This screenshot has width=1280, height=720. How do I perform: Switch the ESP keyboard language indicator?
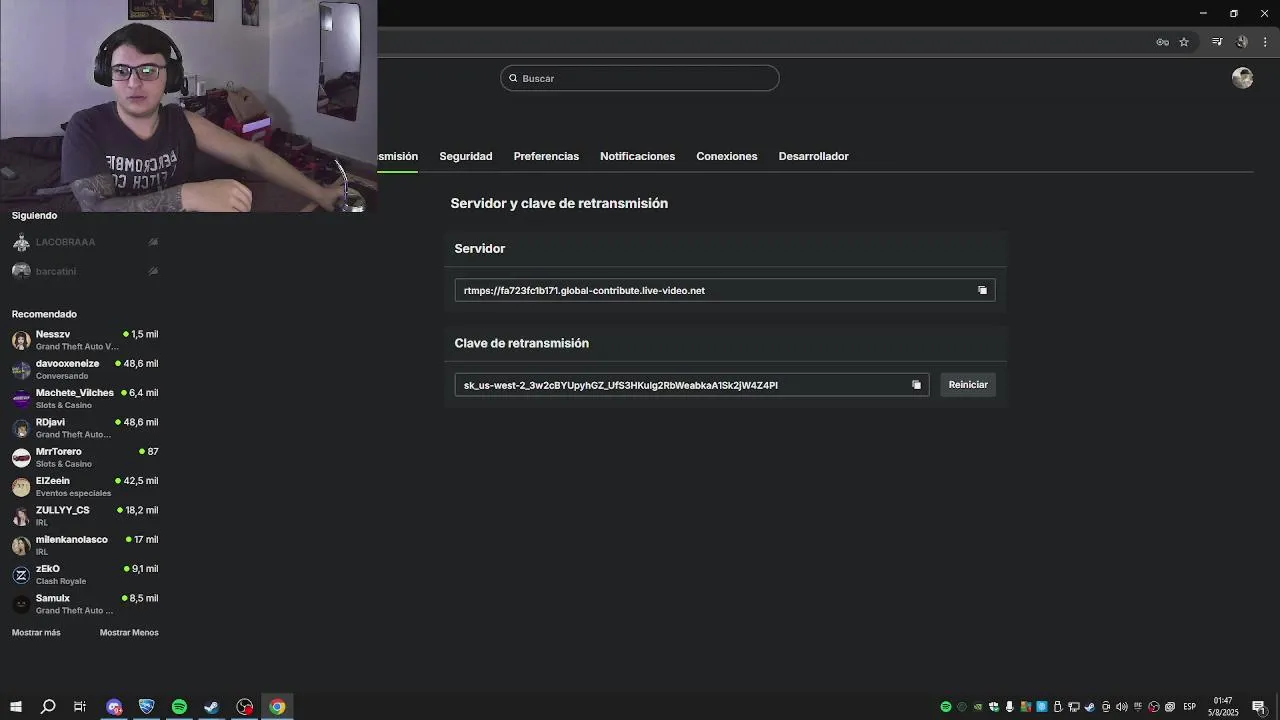click(x=1189, y=707)
